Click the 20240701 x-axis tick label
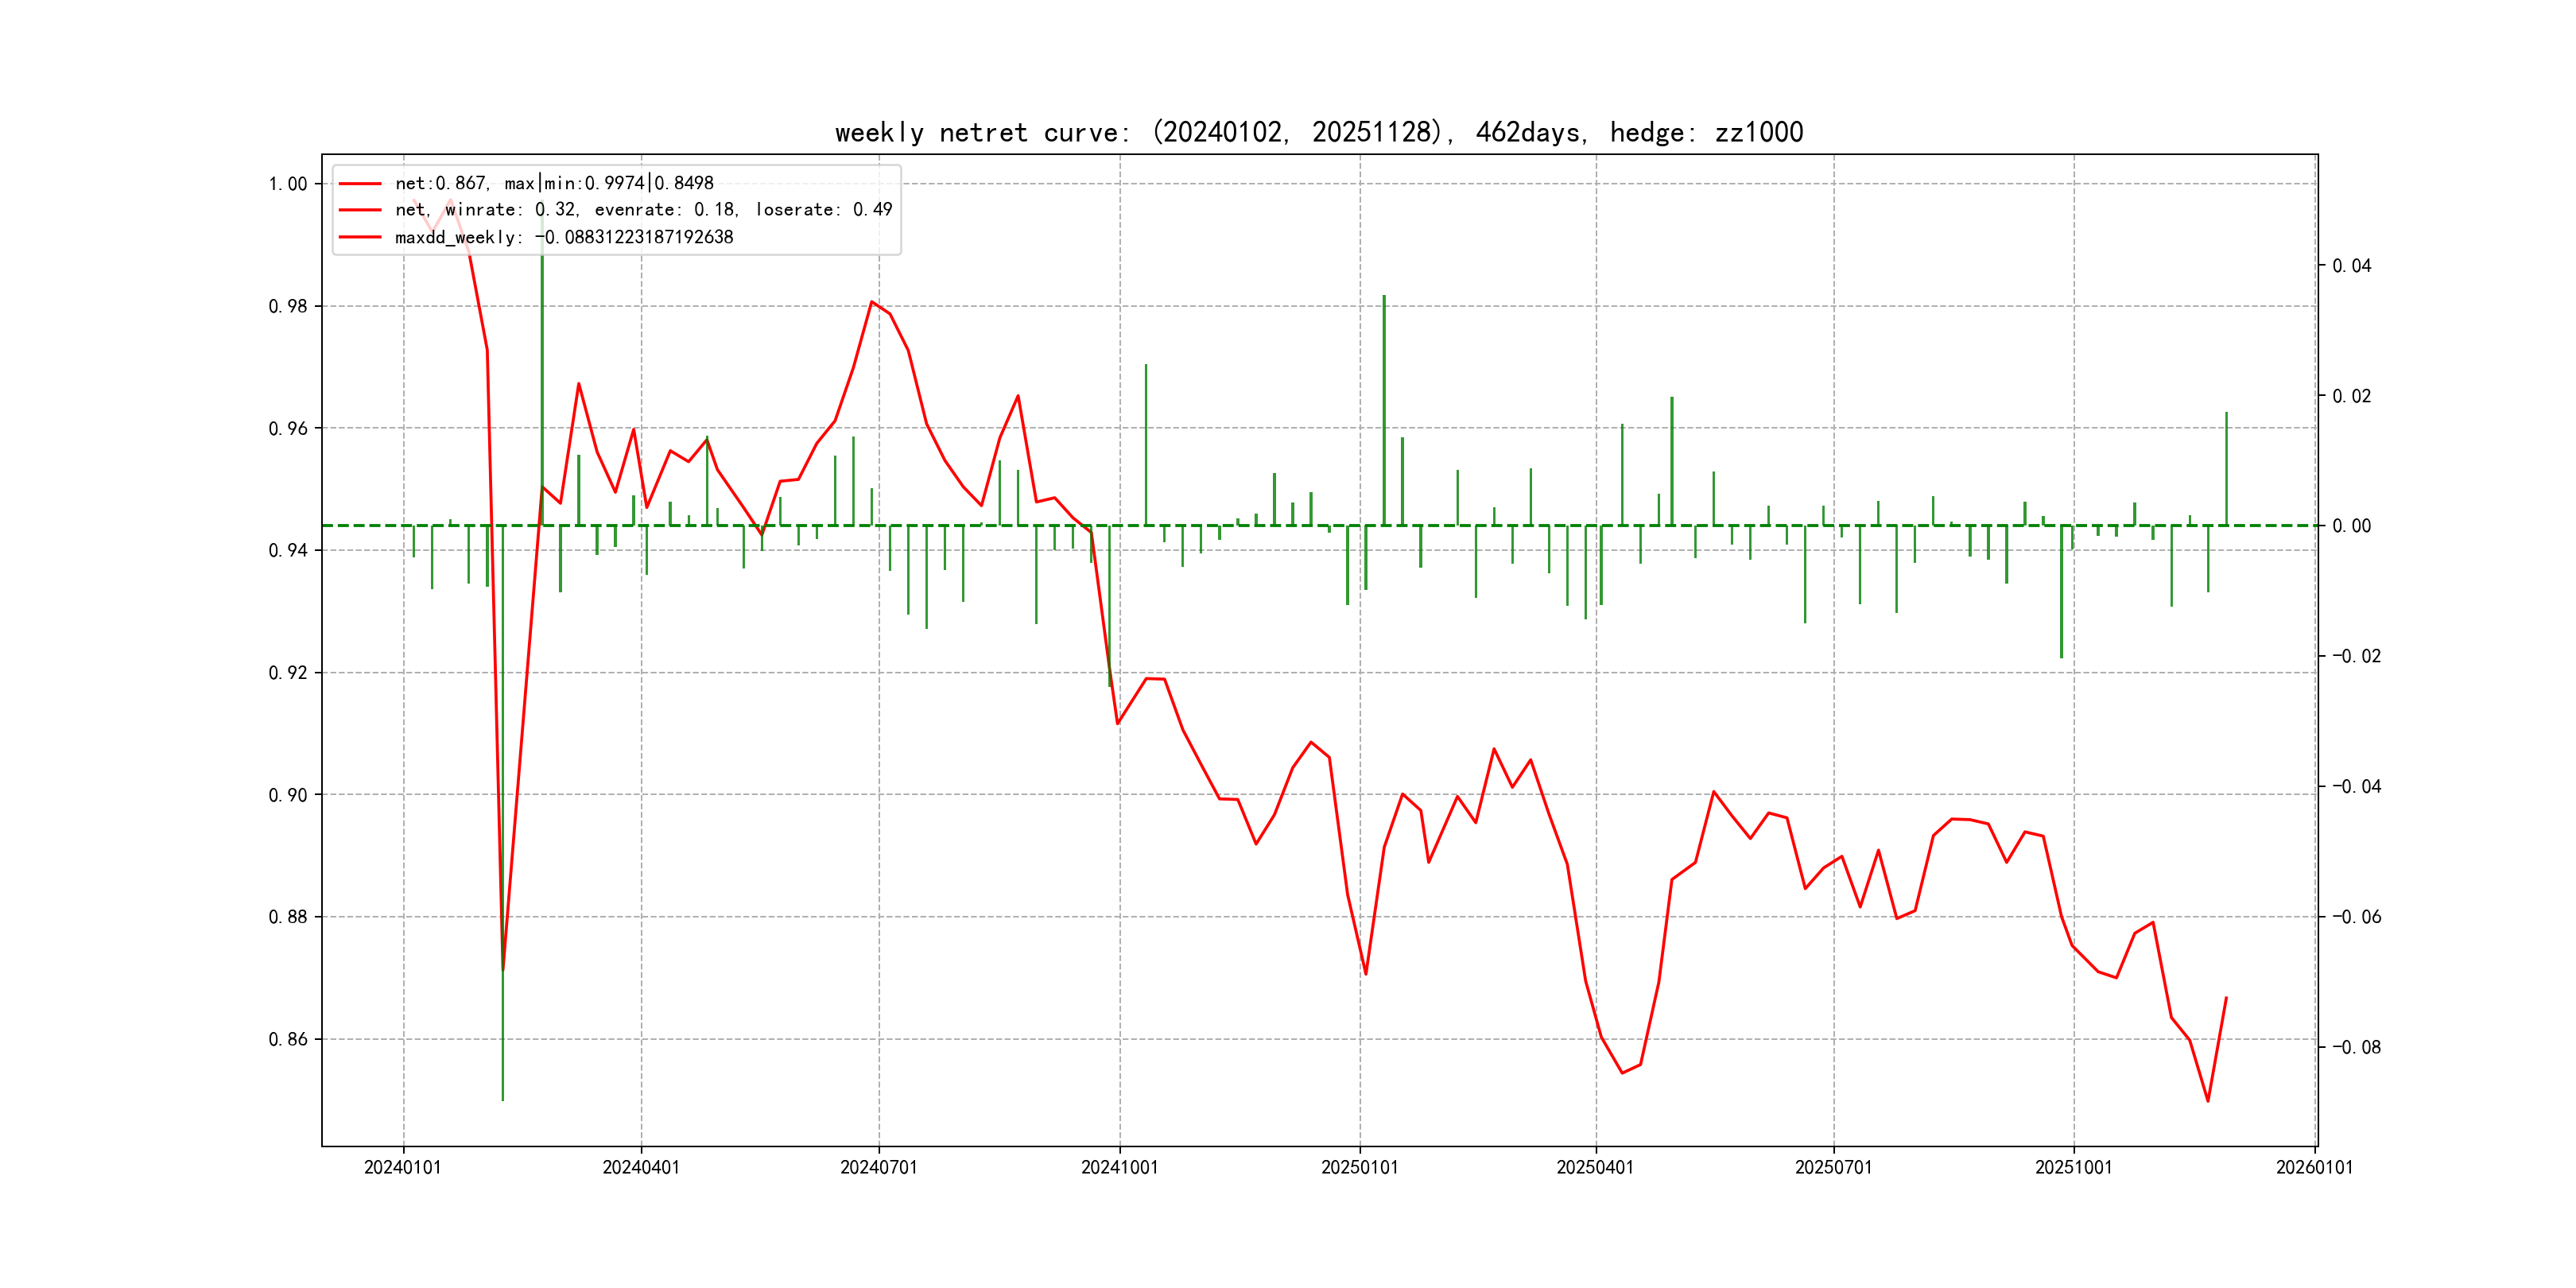The height and width of the screenshot is (1288, 2576). tap(878, 1167)
